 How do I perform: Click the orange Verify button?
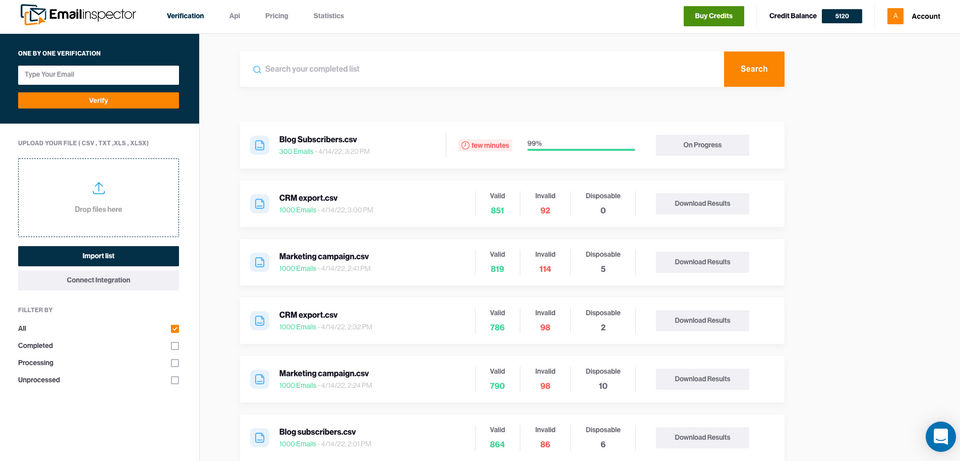tap(98, 100)
